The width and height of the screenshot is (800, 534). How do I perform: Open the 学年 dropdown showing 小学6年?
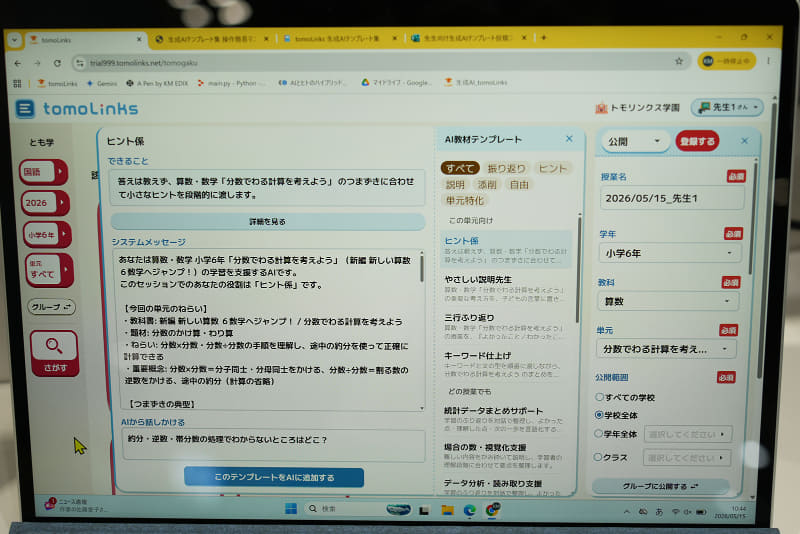[670, 253]
